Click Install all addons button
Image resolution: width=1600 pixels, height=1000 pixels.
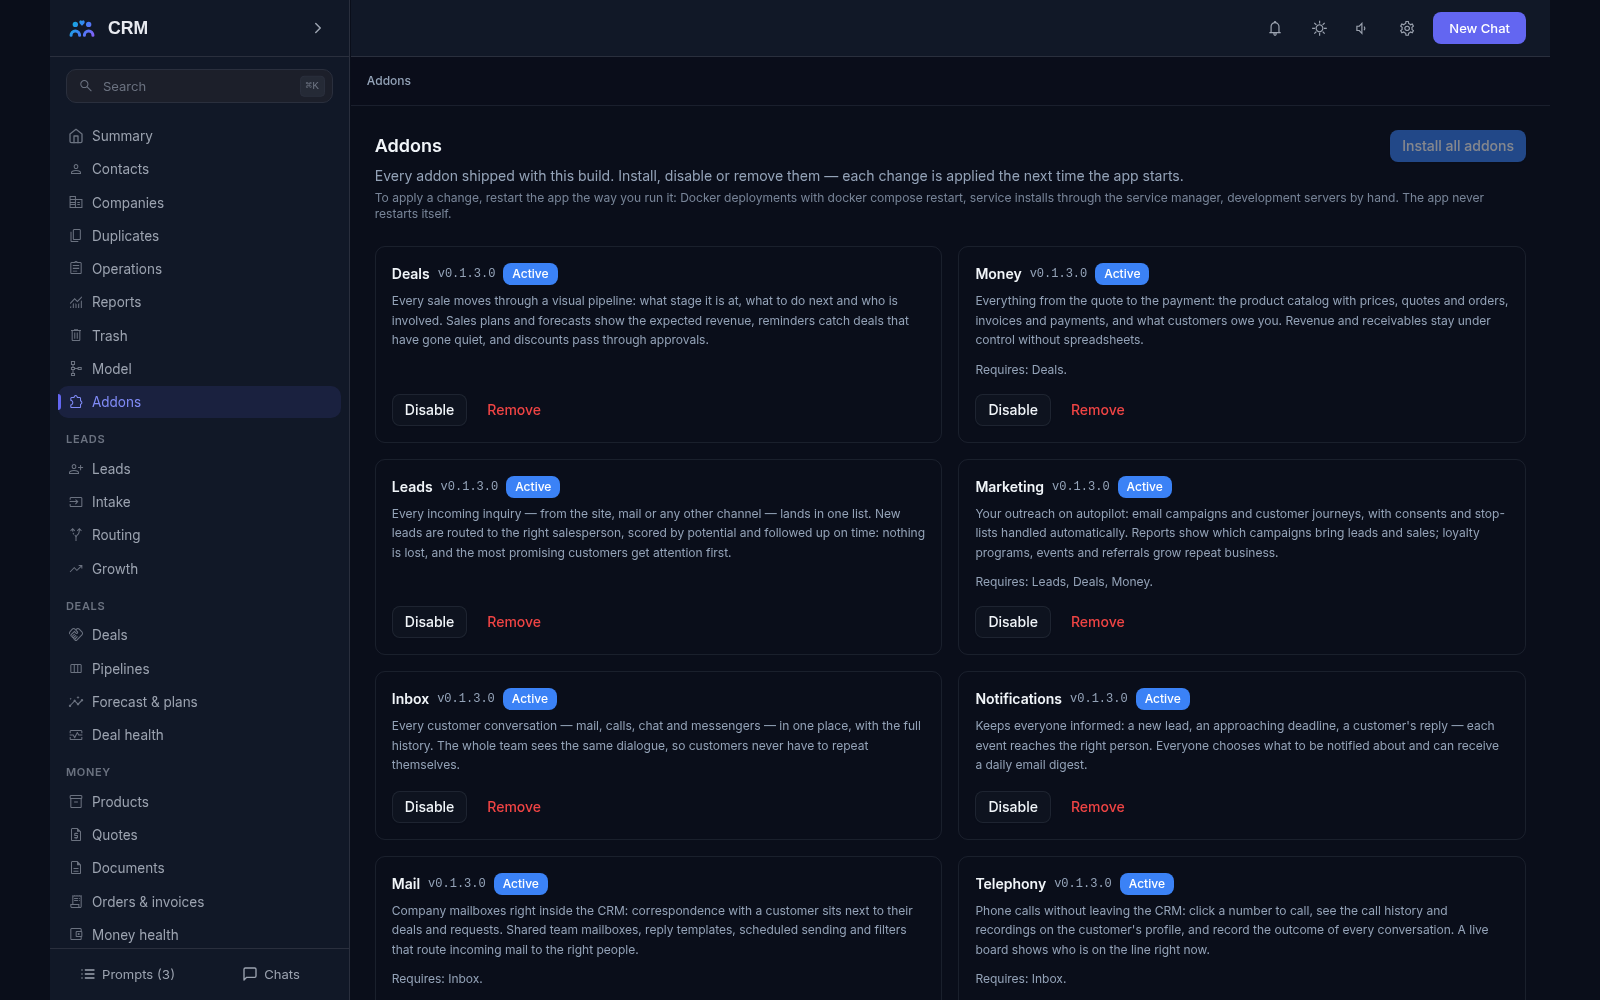(1457, 146)
